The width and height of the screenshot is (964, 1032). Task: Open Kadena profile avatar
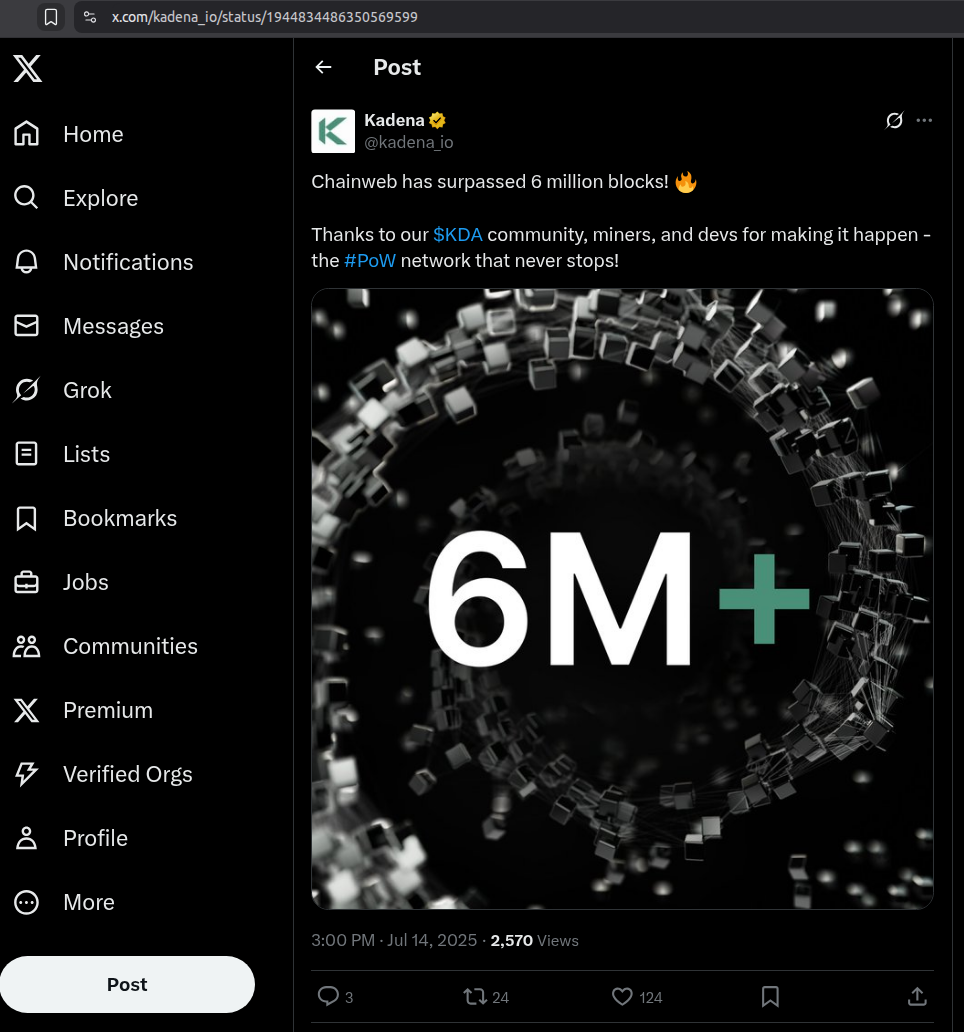[x=333, y=131]
